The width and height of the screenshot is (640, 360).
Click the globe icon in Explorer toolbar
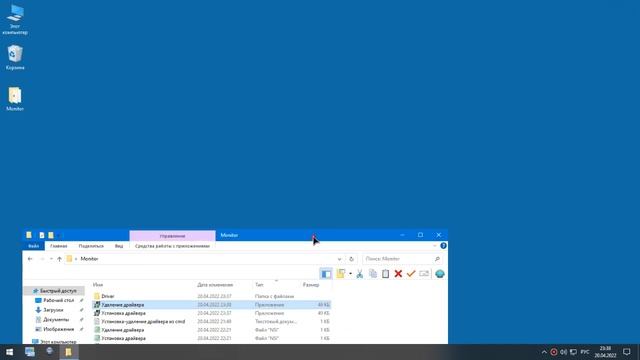click(x=440, y=274)
